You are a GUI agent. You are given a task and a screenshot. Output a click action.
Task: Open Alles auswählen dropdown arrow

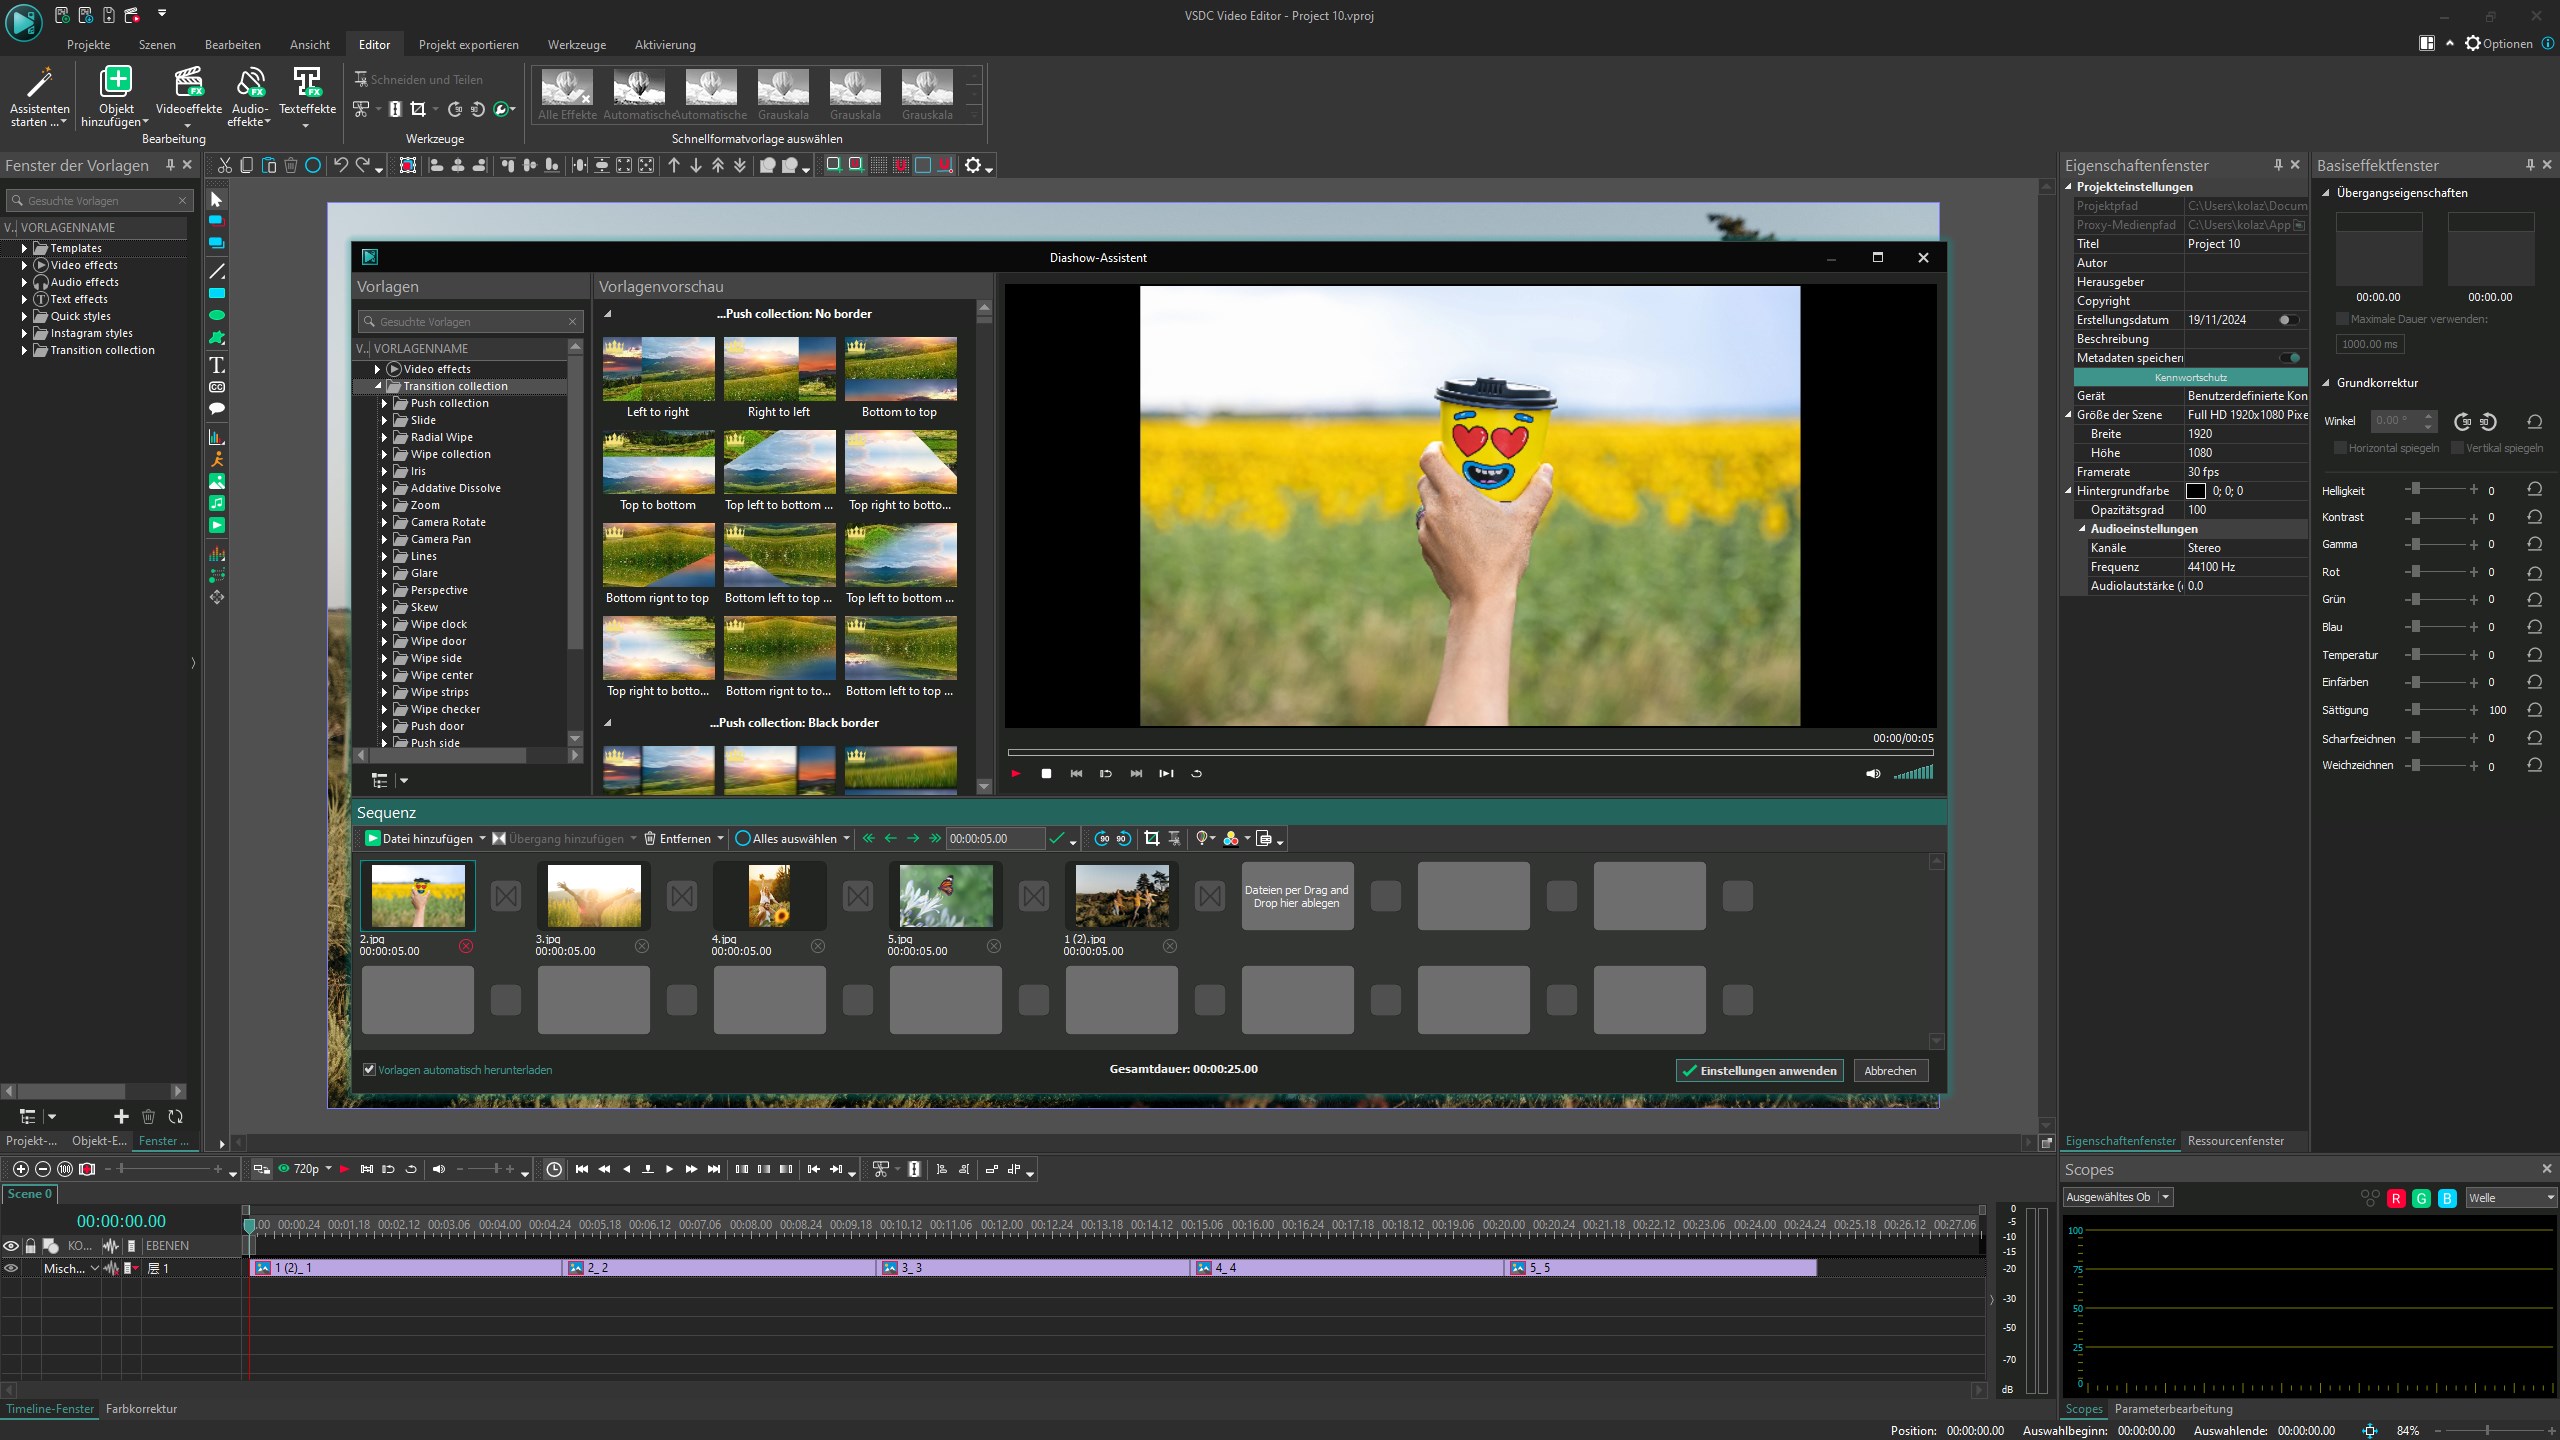[846, 838]
